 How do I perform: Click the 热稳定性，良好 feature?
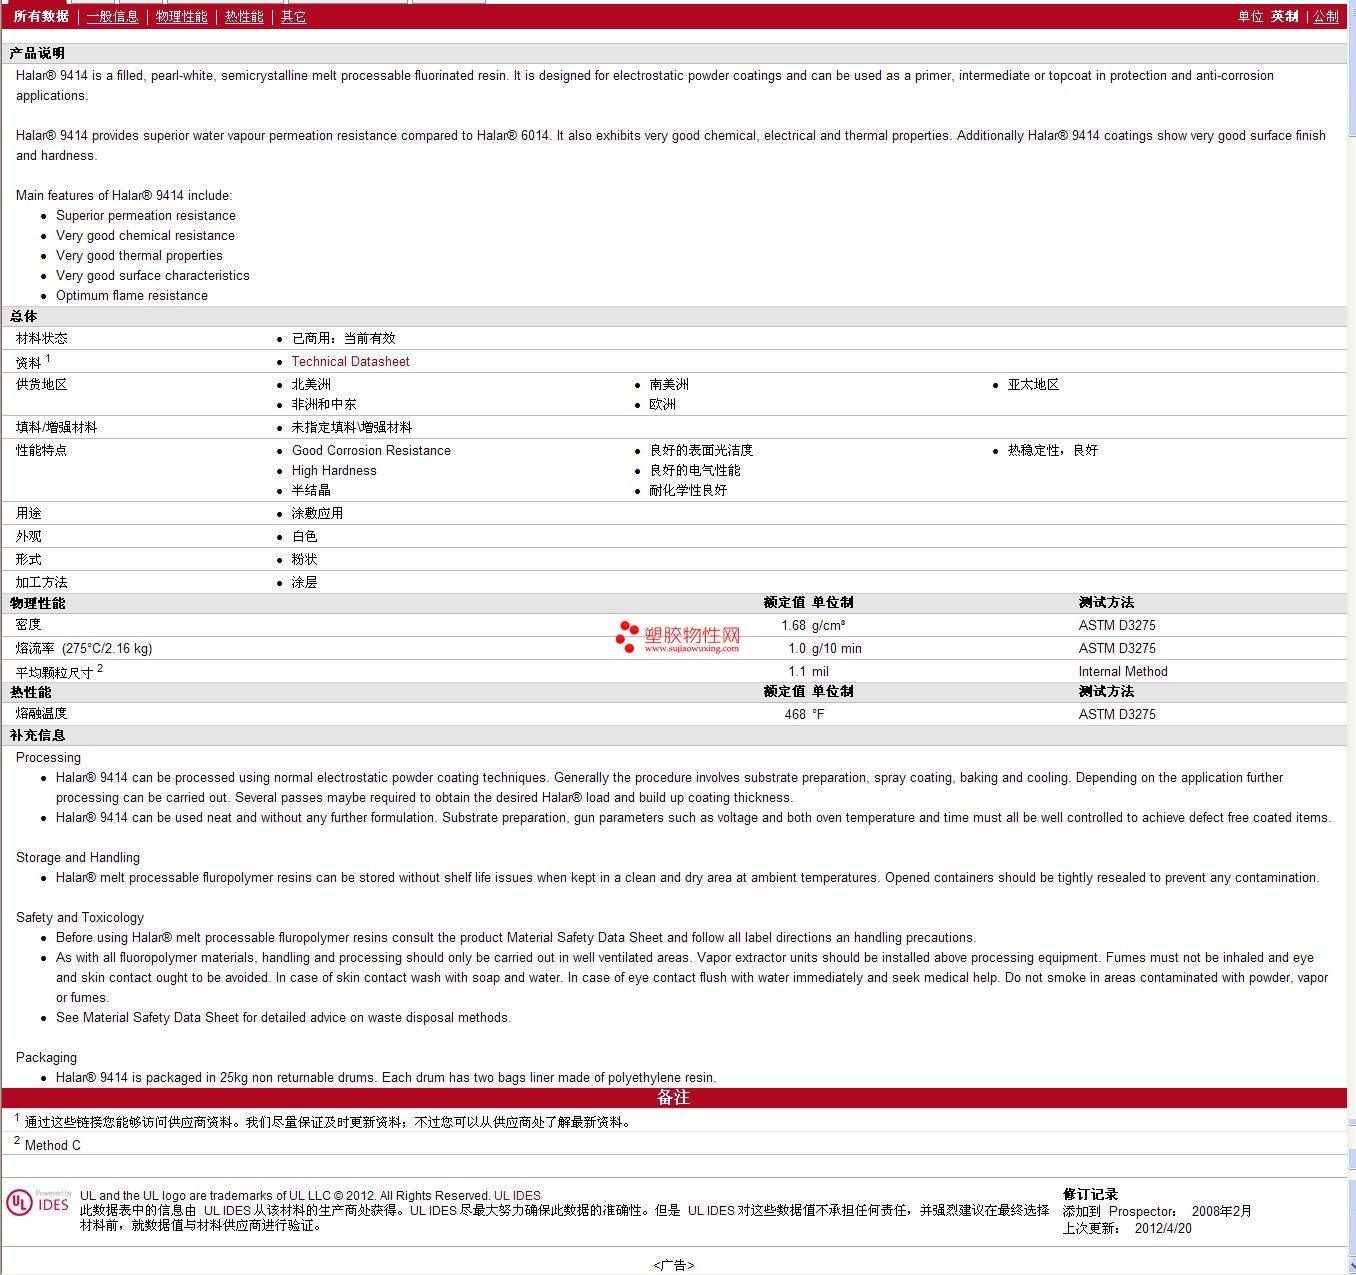[x=1053, y=451]
